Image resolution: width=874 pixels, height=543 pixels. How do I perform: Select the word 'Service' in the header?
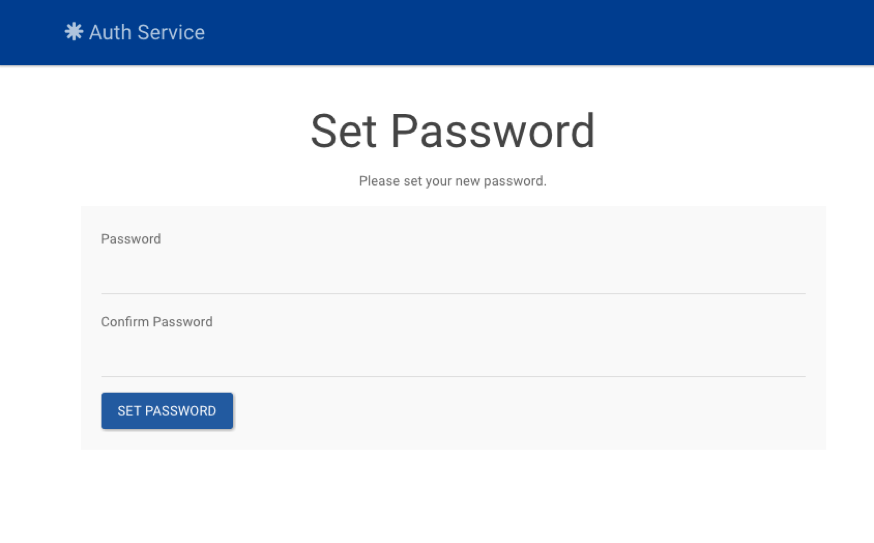click(171, 32)
